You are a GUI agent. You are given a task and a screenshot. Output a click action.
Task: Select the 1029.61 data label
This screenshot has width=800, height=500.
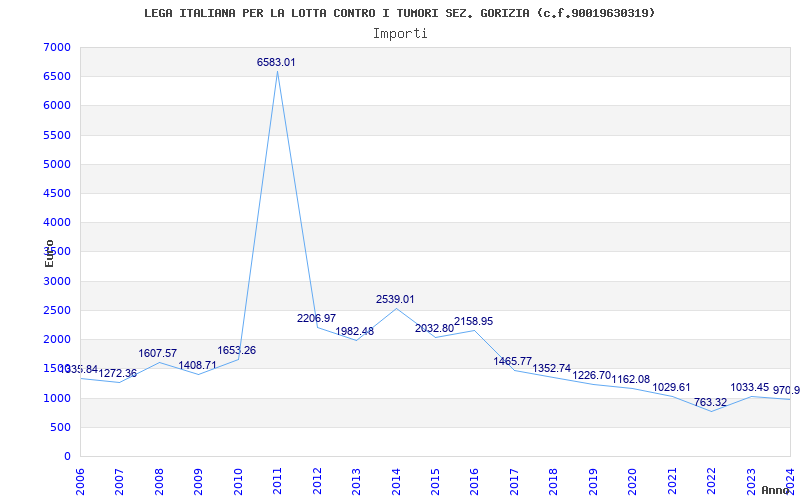[x=671, y=387]
